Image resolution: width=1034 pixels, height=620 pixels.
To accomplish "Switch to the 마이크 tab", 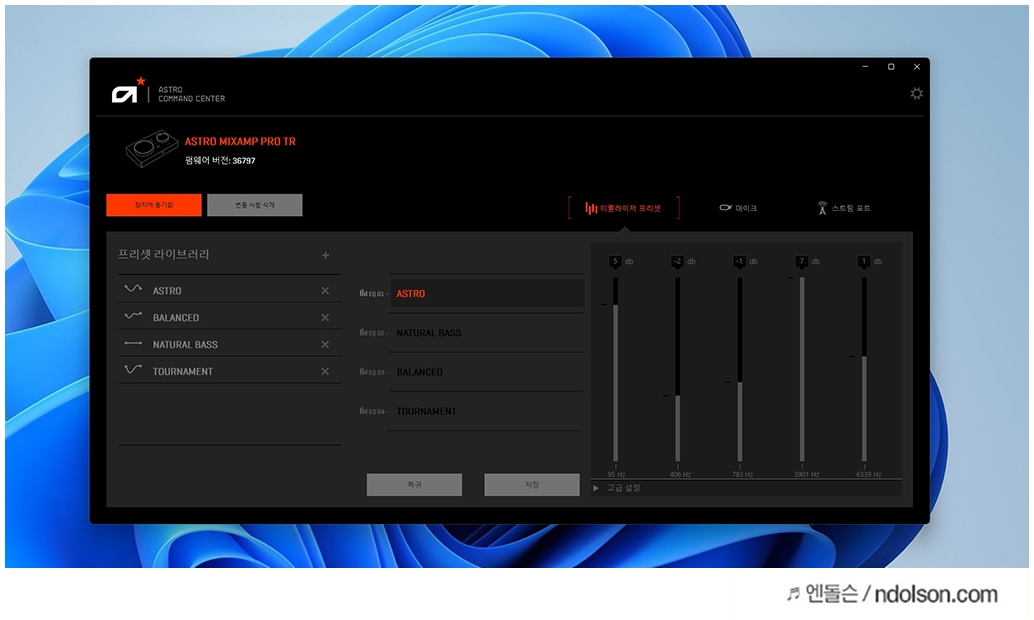I will click(x=738, y=208).
